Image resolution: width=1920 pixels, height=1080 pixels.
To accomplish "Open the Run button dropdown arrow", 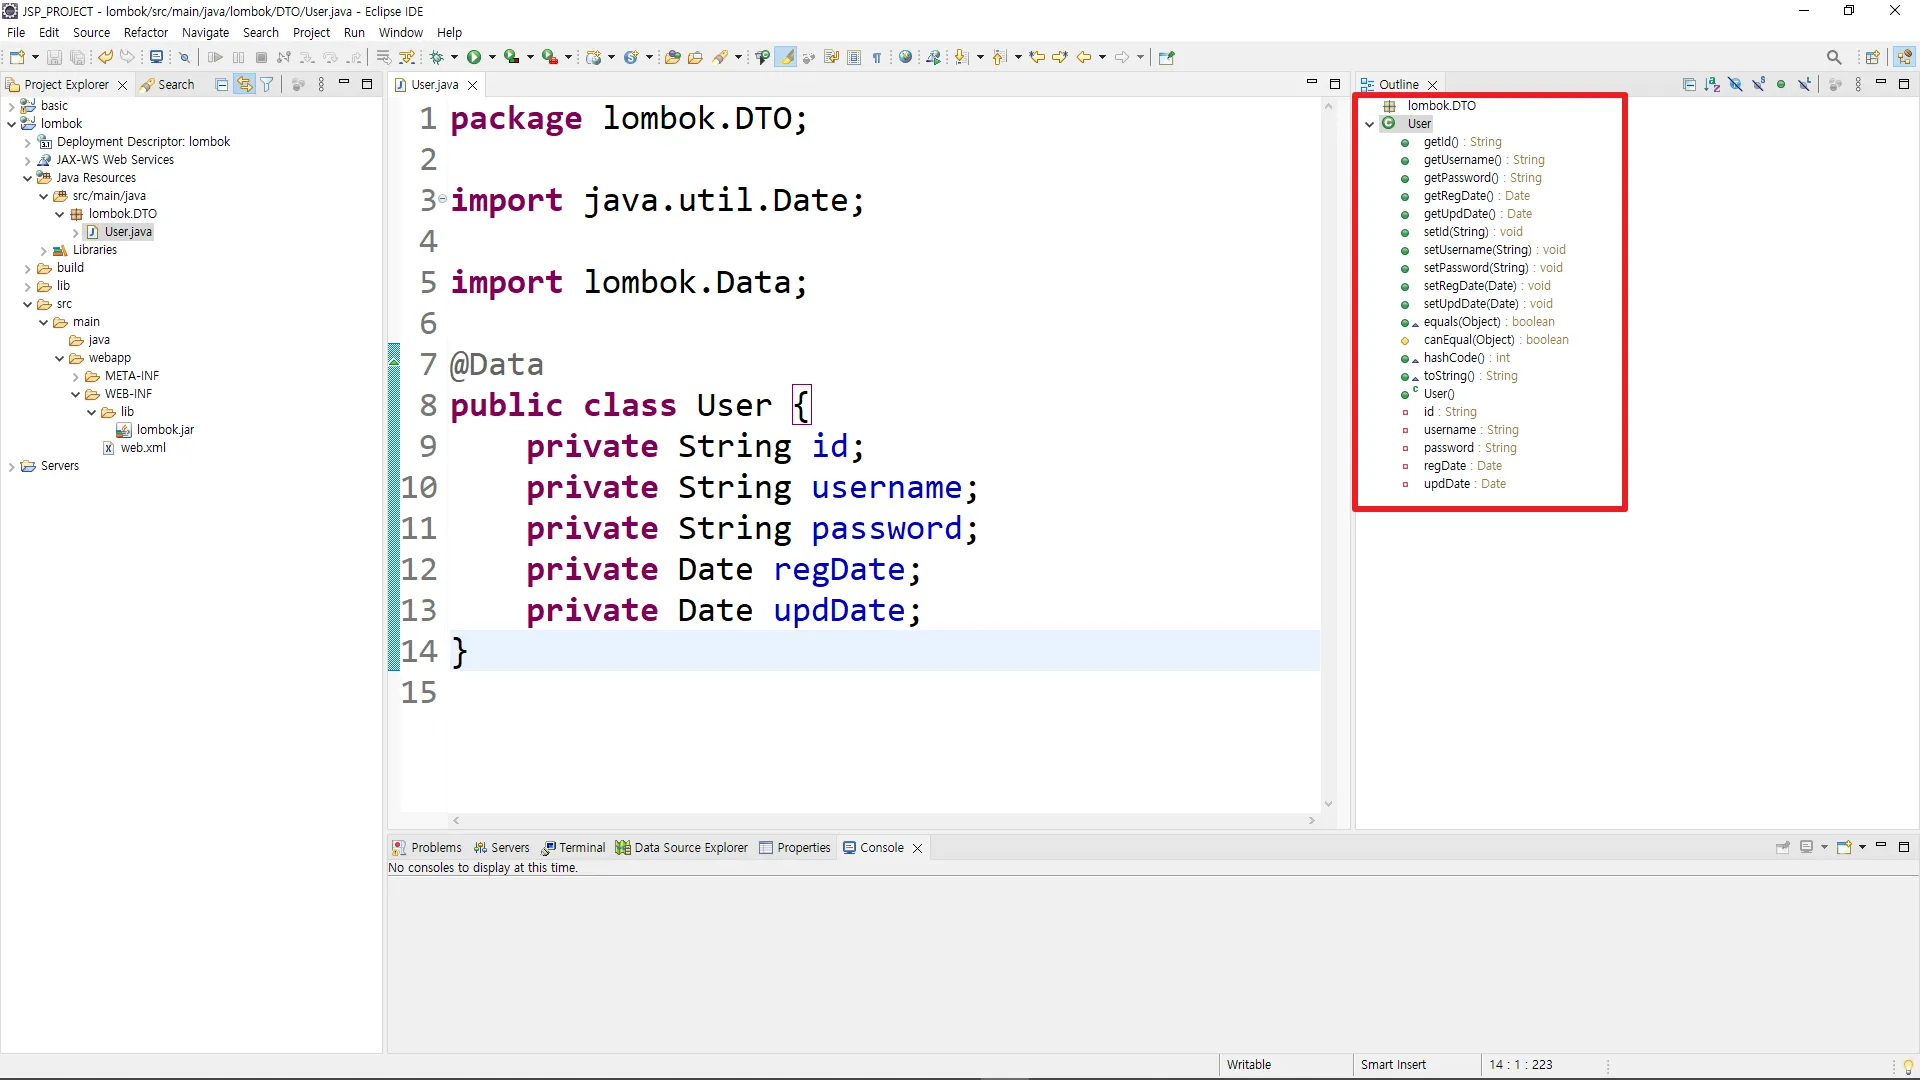I will (x=492, y=57).
